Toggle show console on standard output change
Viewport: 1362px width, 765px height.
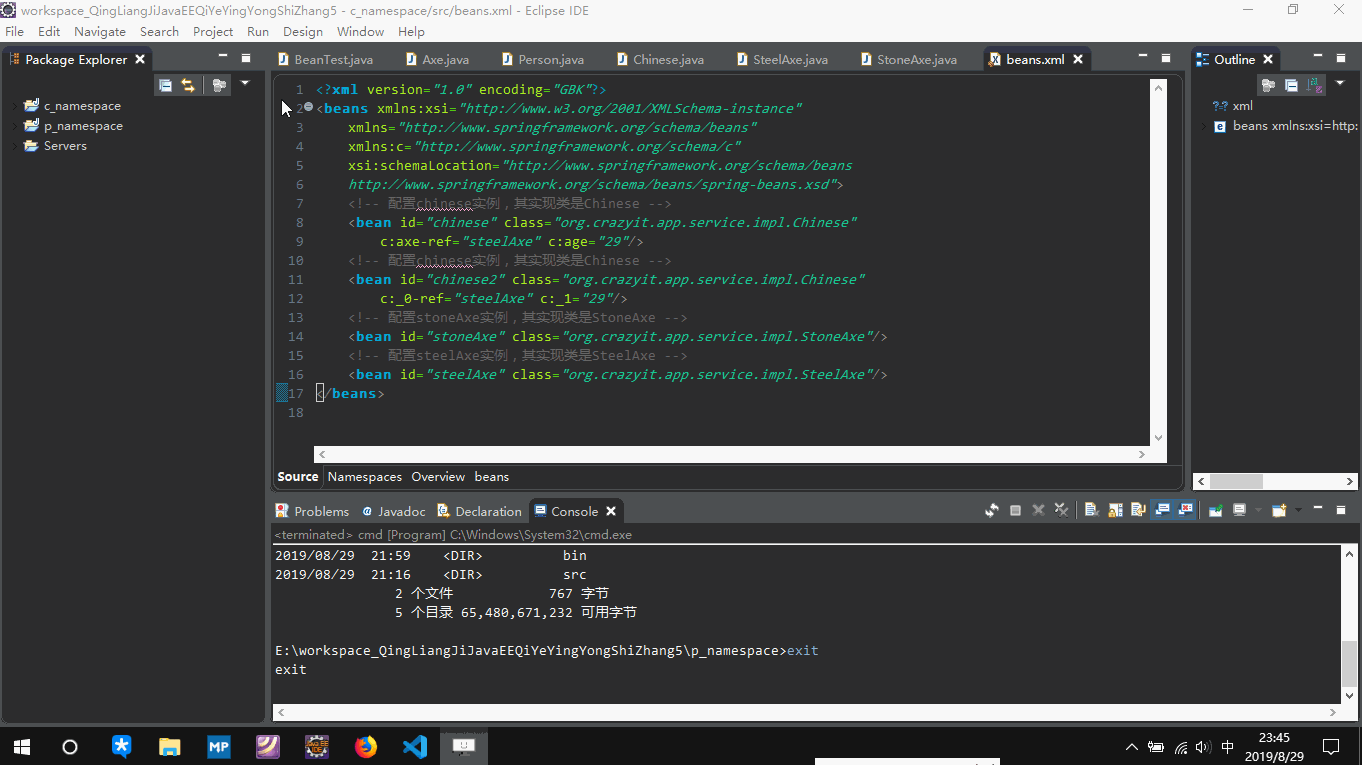point(1162,510)
